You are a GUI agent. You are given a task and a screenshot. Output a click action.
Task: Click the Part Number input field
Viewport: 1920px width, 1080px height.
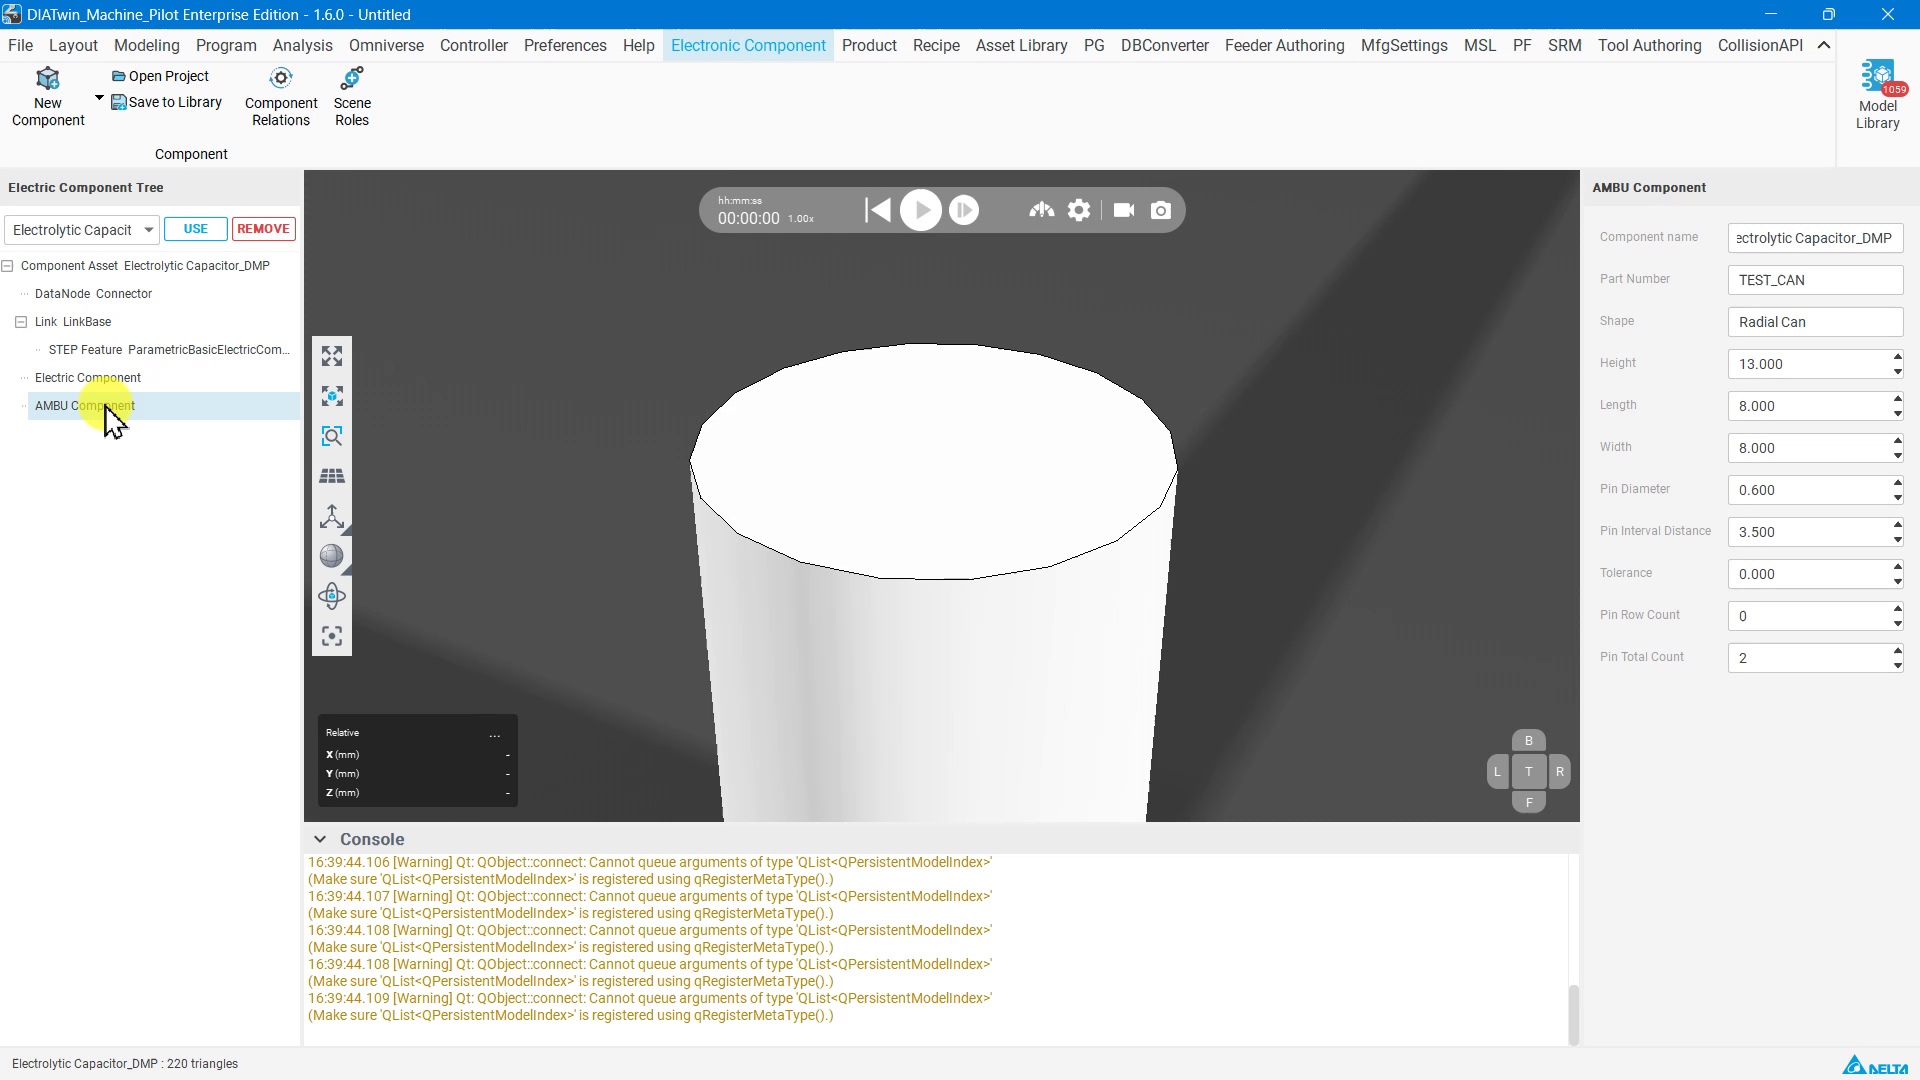[1815, 280]
